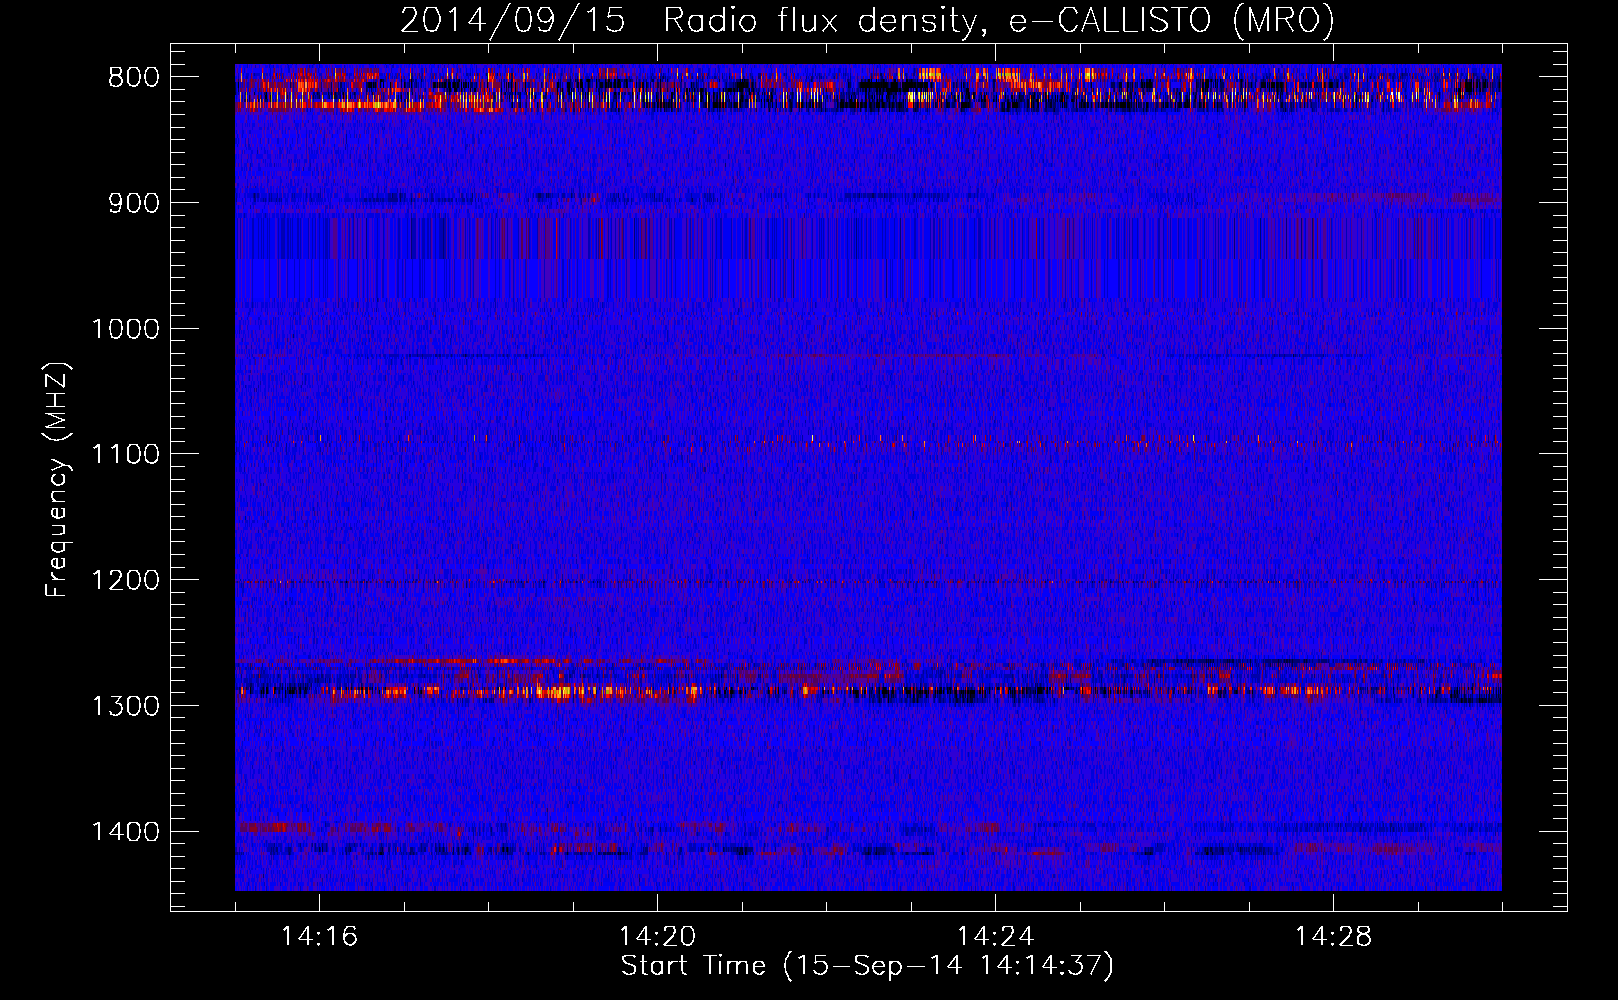Select the 'Frequency (MHZ)' axis label
Screen dimensions: 1618x1000
(58, 480)
